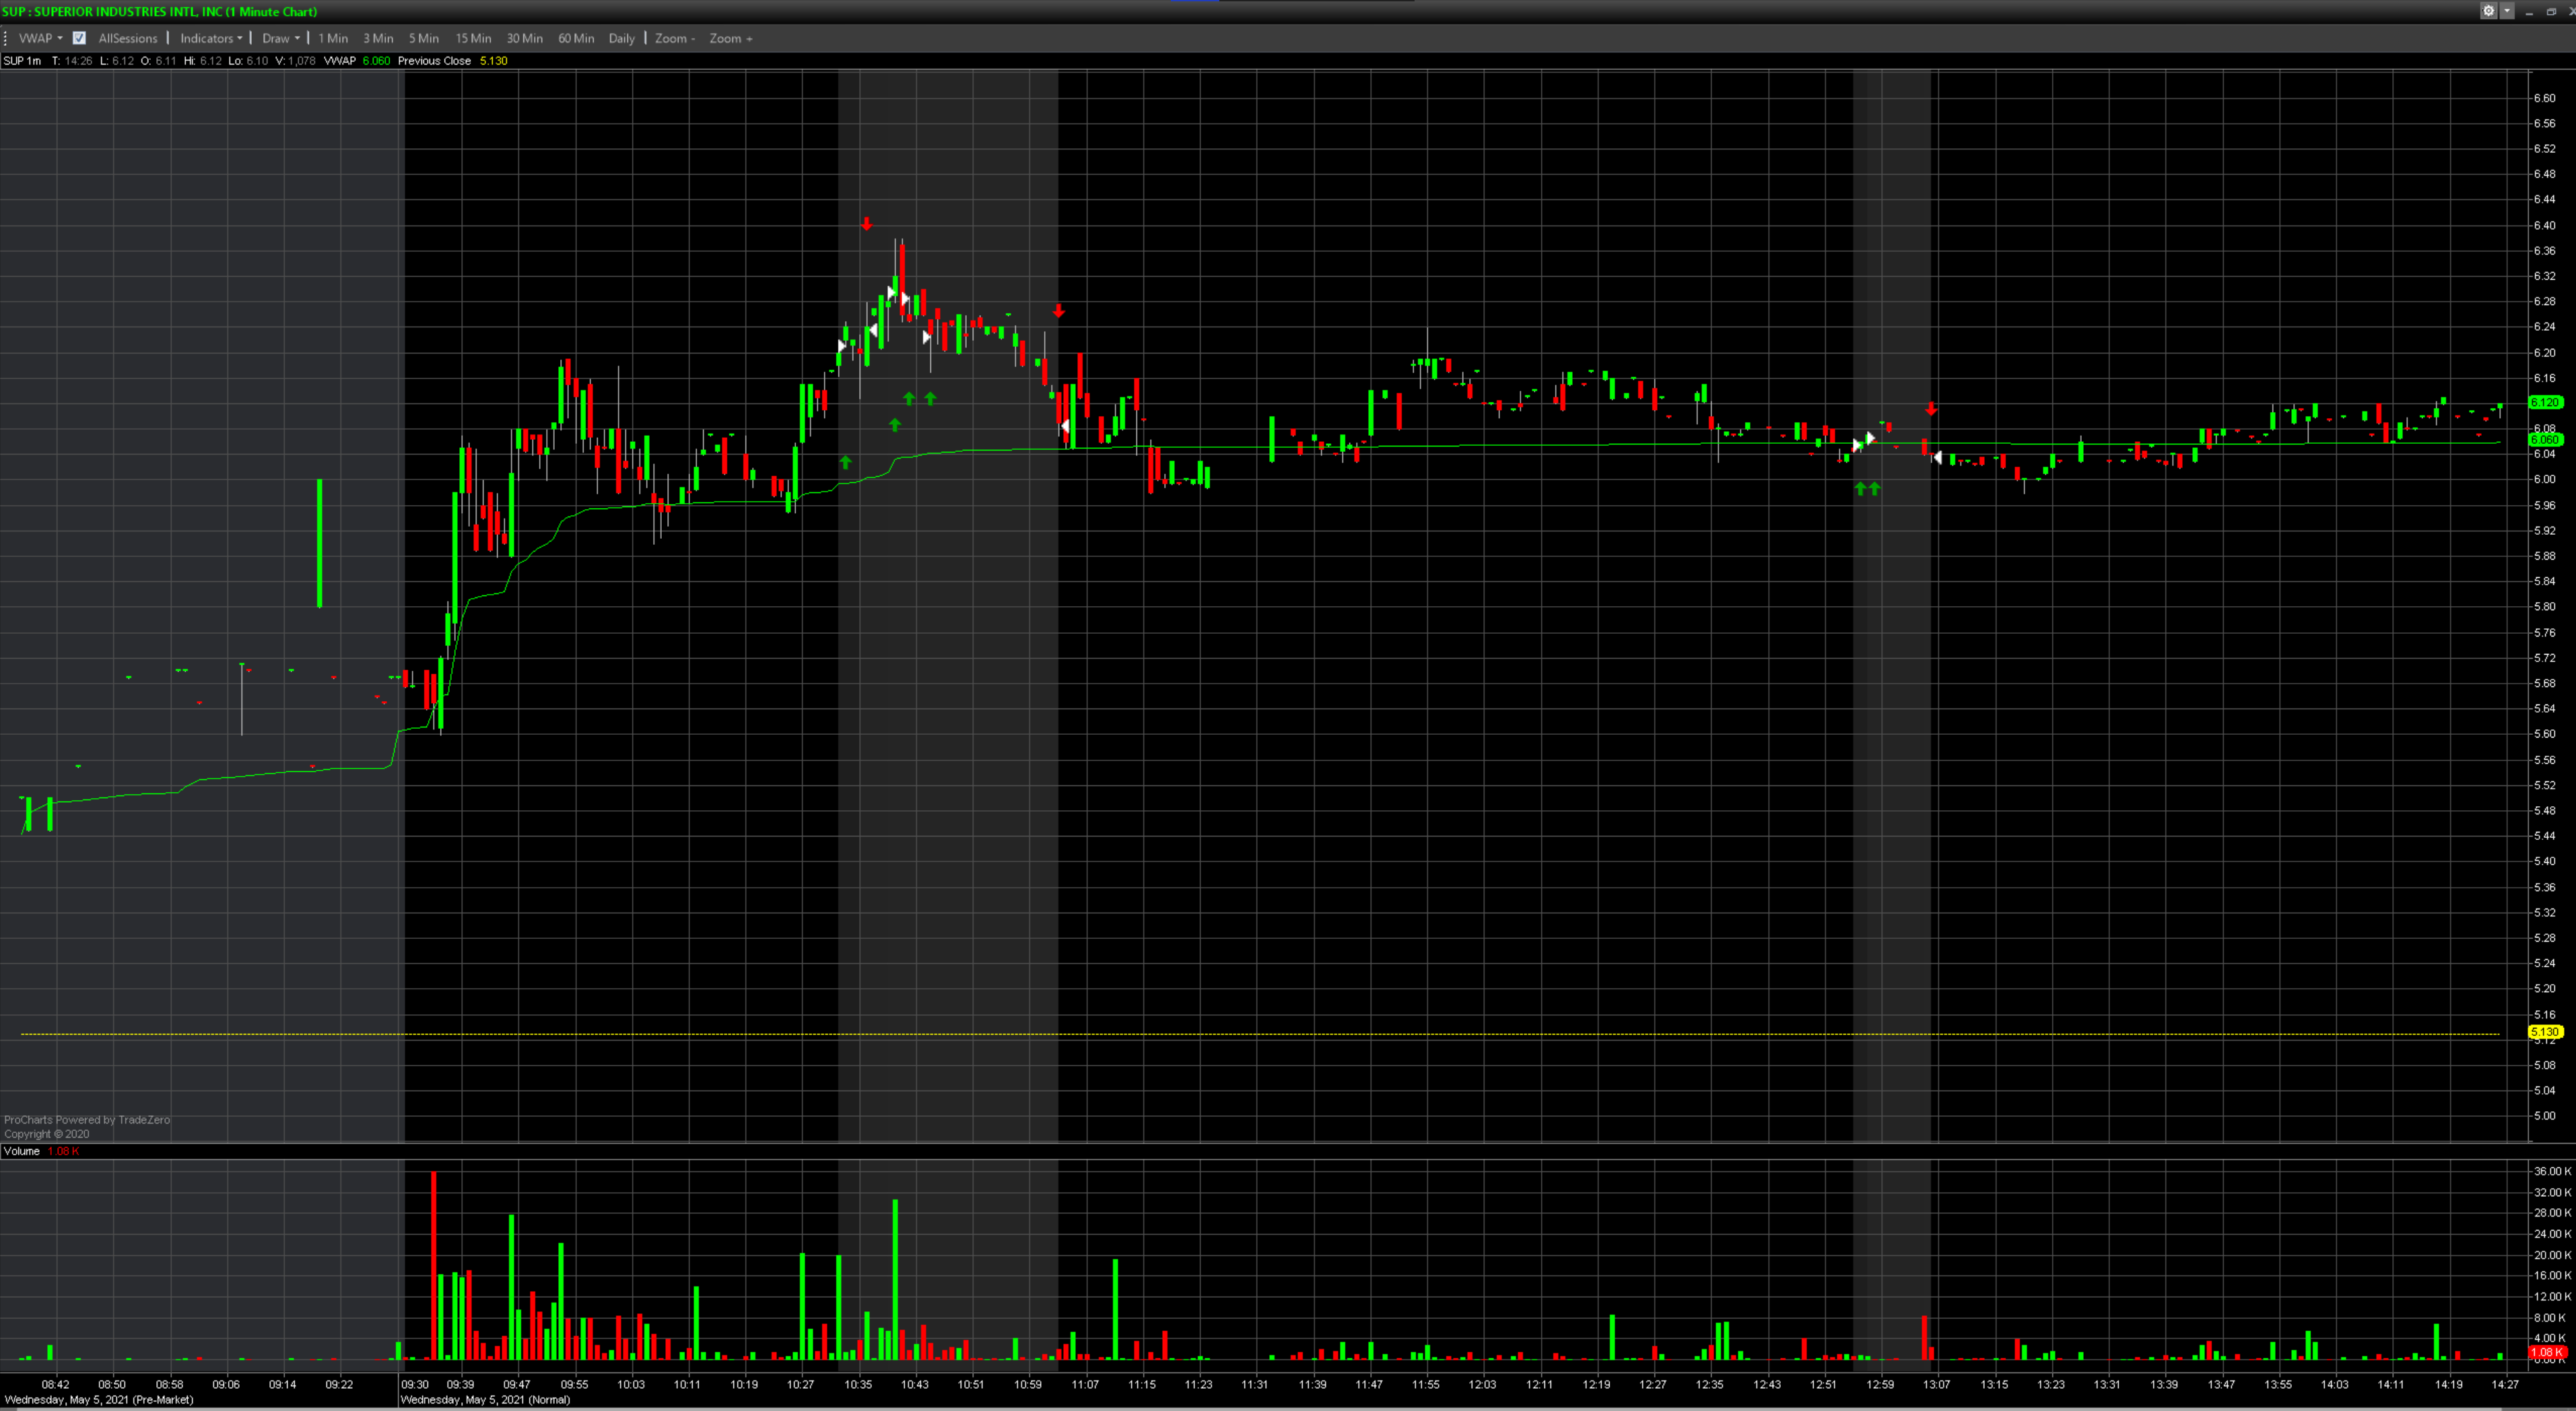Select the 30 Min interval

[x=524, y=38]
